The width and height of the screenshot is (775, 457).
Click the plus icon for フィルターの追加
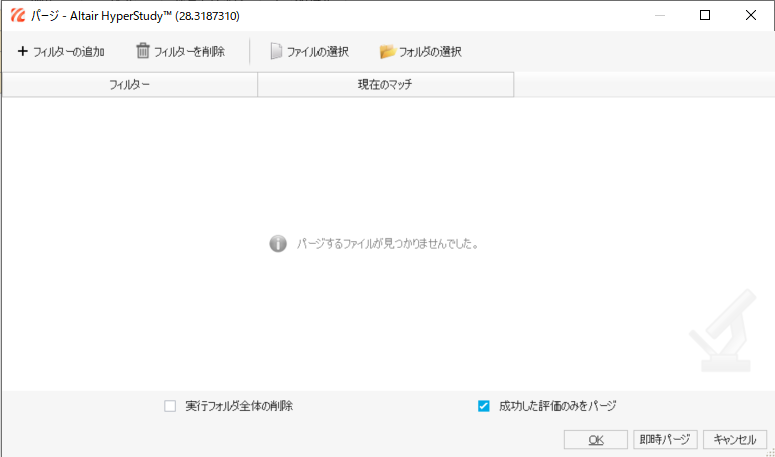(22, 51)
